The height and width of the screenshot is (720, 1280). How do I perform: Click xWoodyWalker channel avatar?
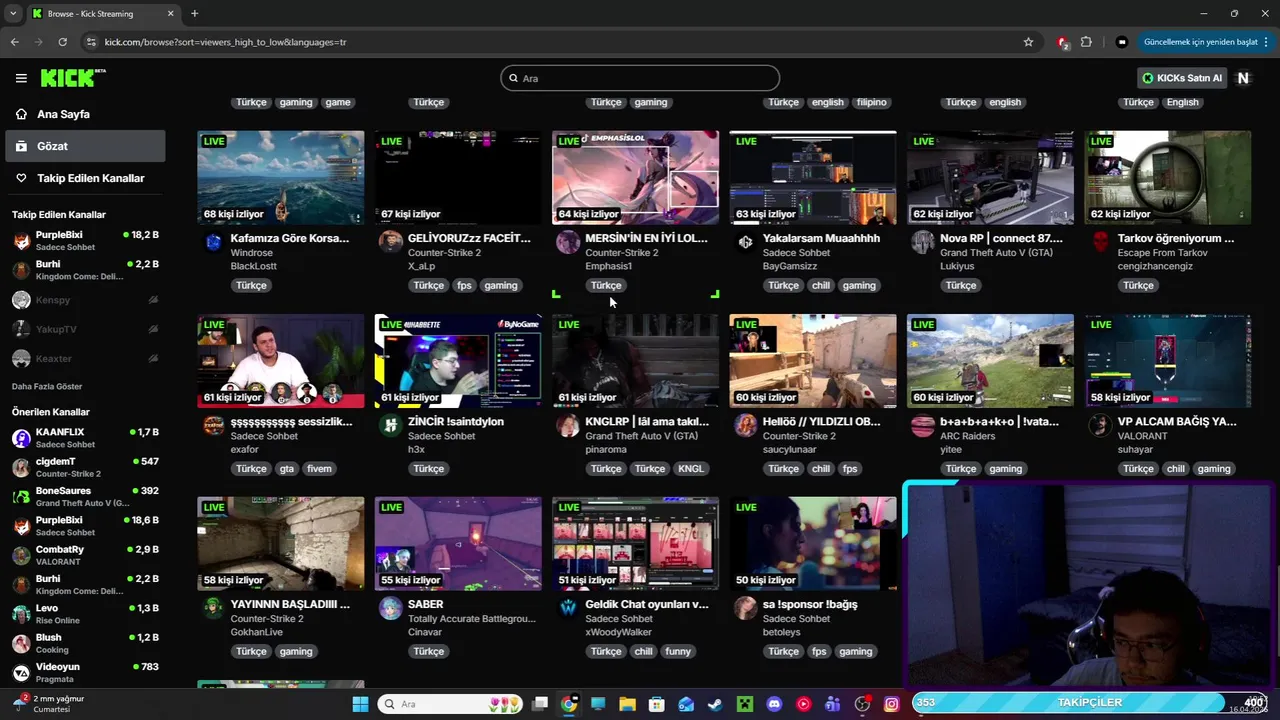click(x=568, y=608)
